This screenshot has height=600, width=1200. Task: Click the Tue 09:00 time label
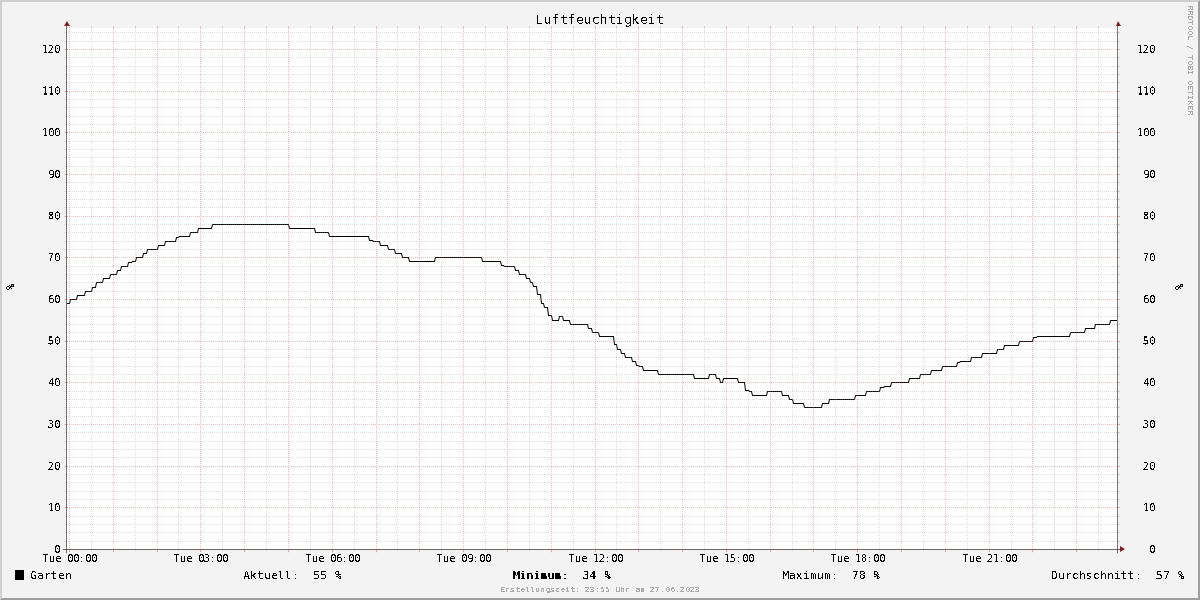464,558
